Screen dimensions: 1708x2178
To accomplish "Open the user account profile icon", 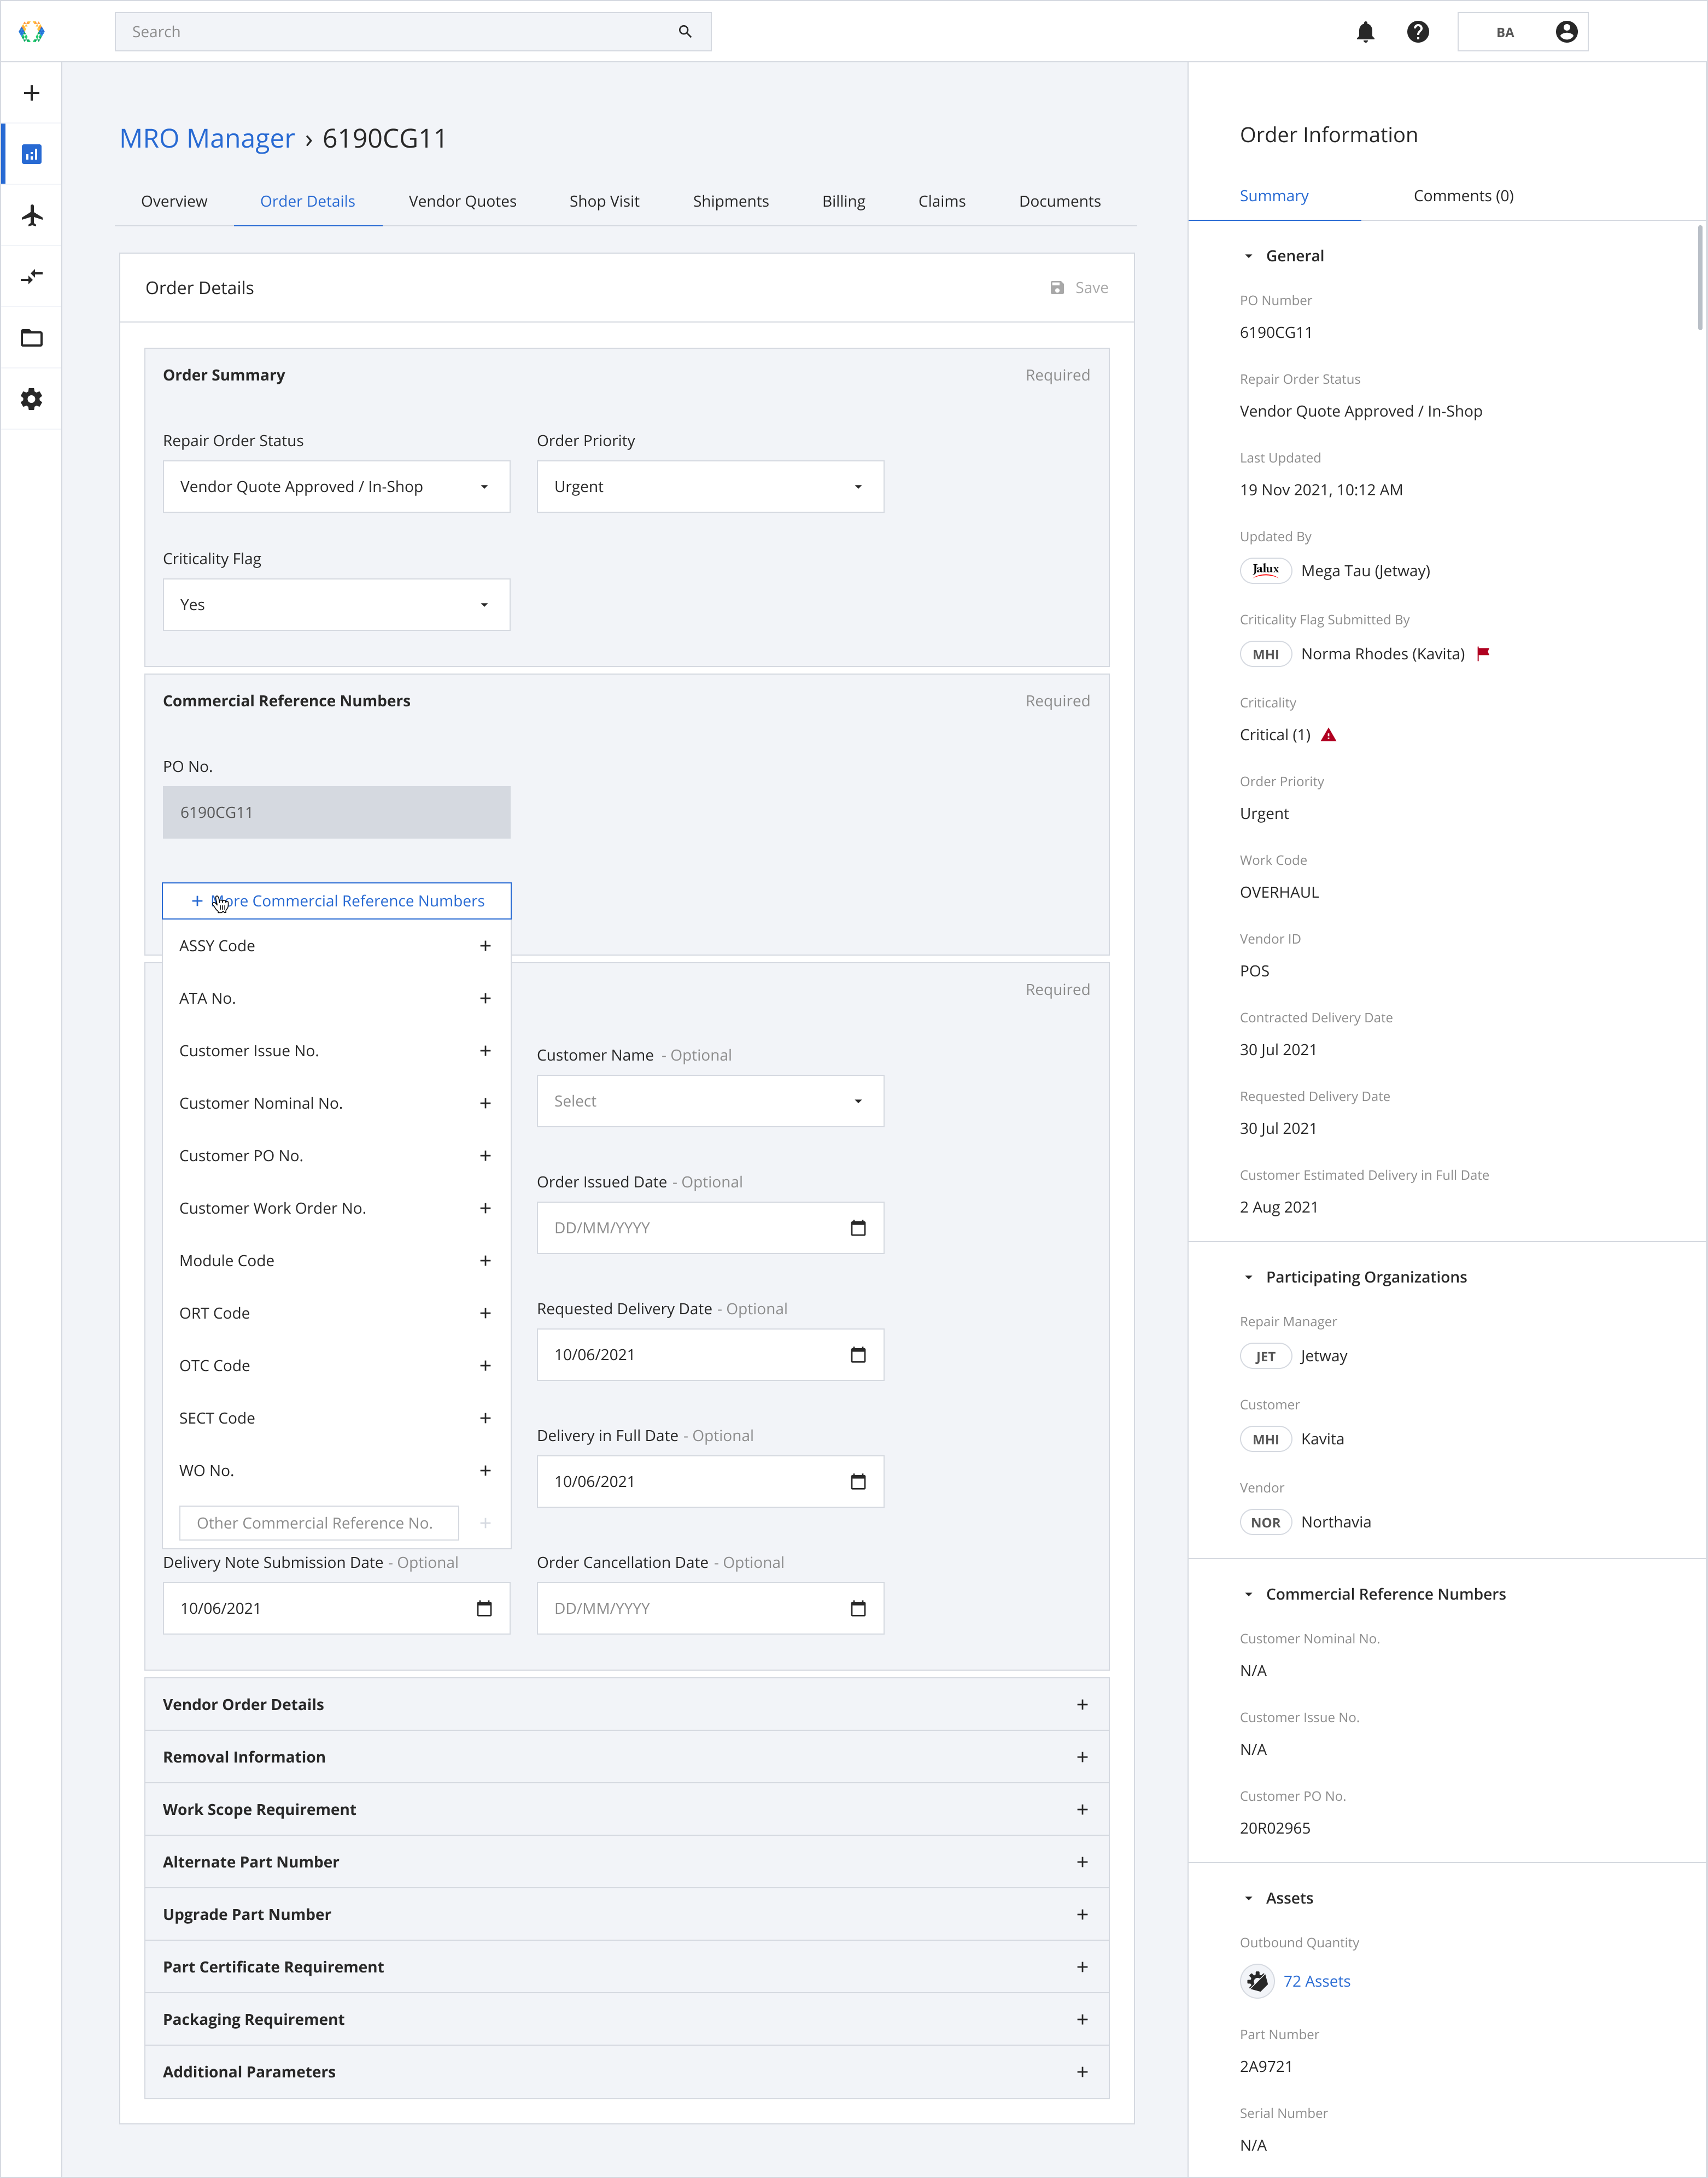I will [x=1566, y=32].
